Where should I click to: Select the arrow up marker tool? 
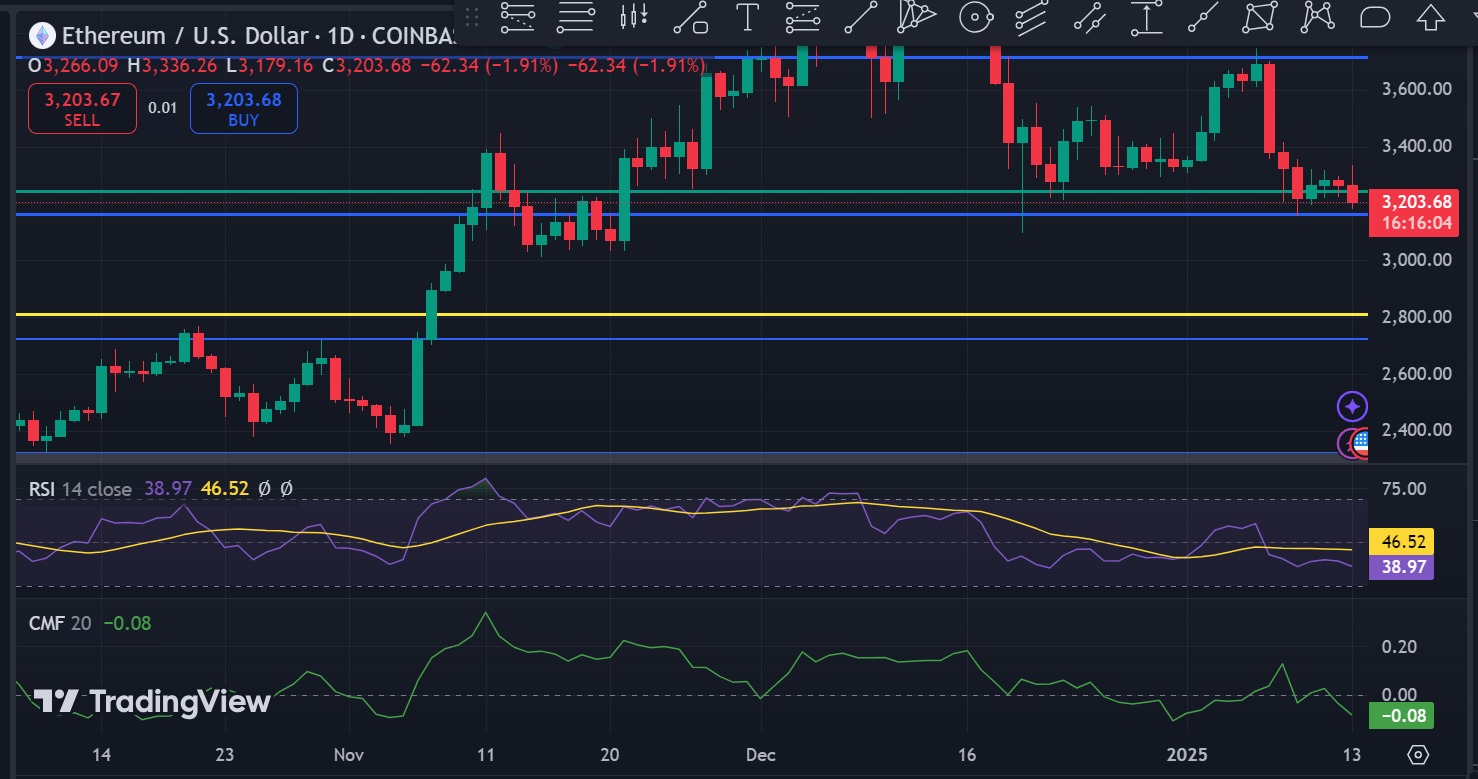coord(1431,16)
